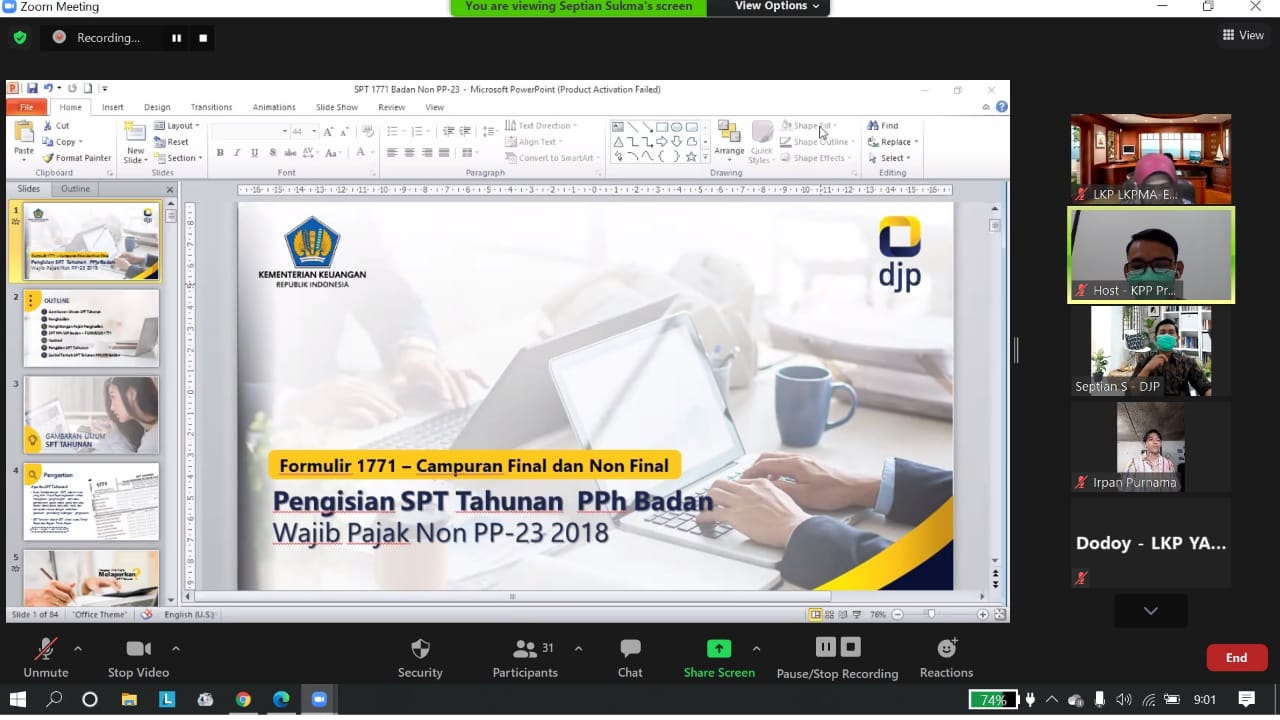Screen dimensions: 1280x720
Task: Expand audio options arrow beside Unmute
Action: click(78, 648)
